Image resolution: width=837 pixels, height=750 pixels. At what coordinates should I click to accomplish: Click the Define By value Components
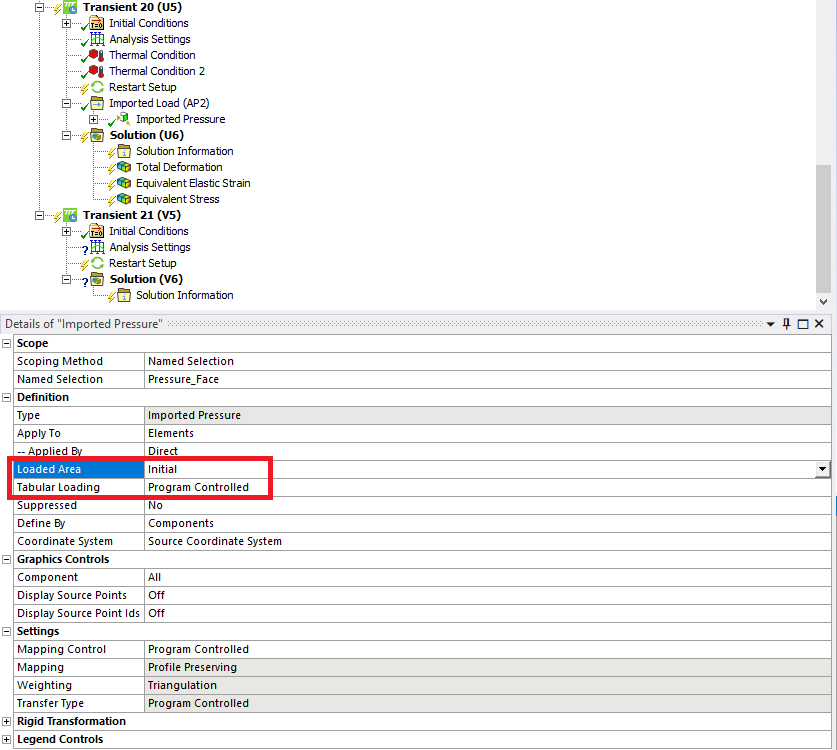coord(487,524)
